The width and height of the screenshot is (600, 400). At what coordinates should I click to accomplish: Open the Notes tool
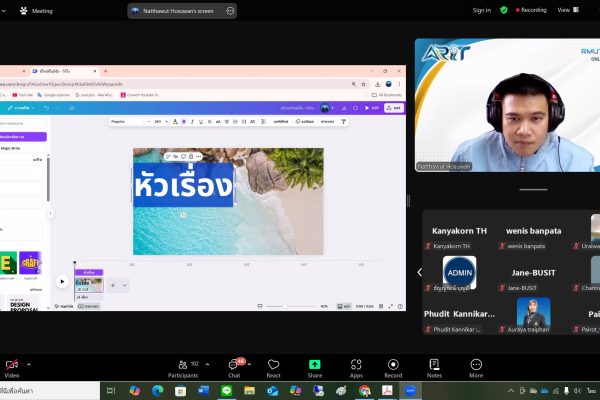(434, 368)
